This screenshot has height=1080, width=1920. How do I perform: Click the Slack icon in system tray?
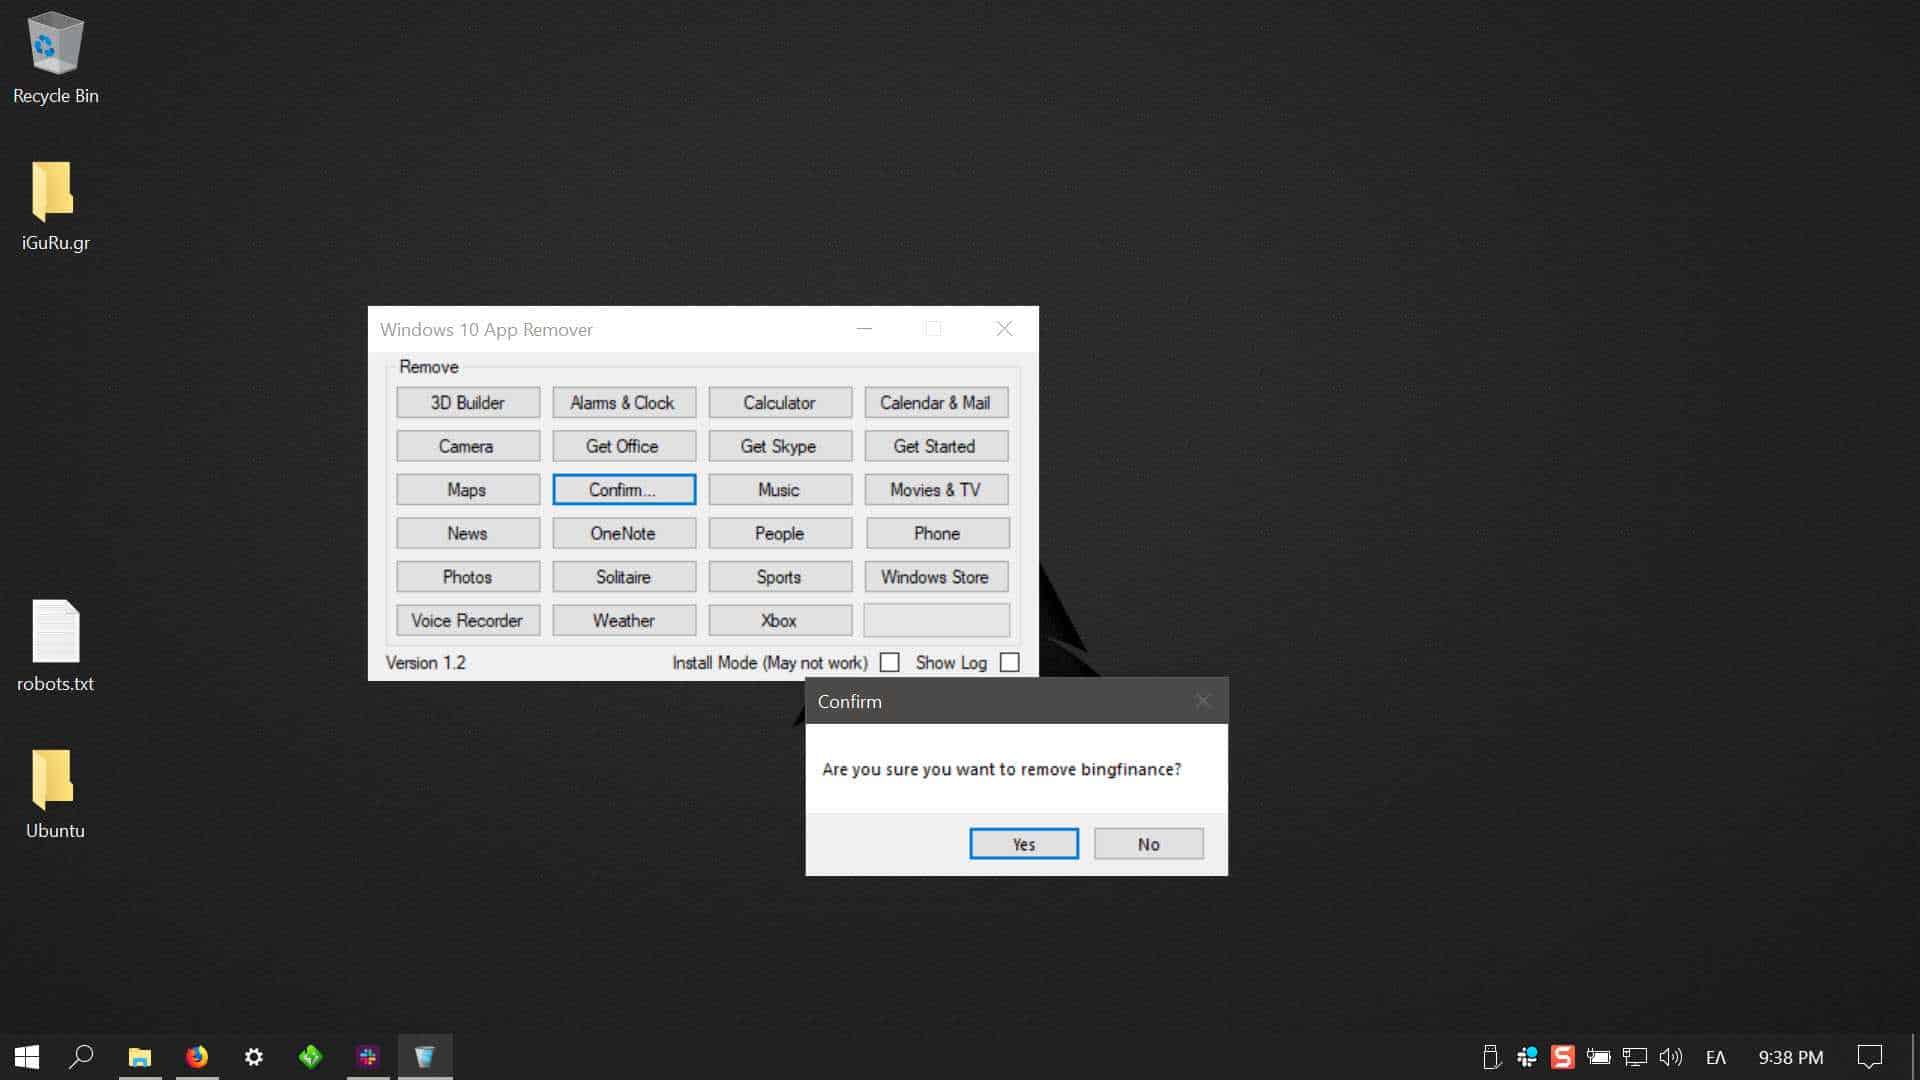pos(1527,1057)
